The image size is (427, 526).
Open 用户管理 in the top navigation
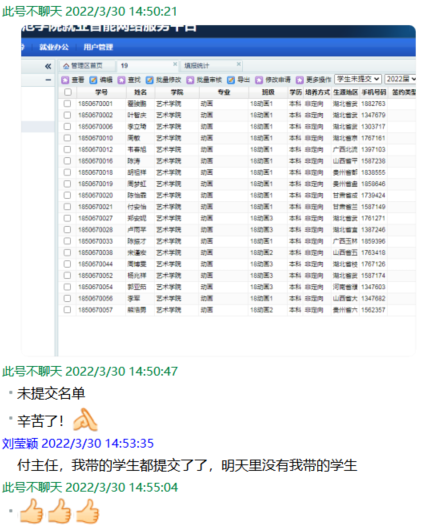98,47
